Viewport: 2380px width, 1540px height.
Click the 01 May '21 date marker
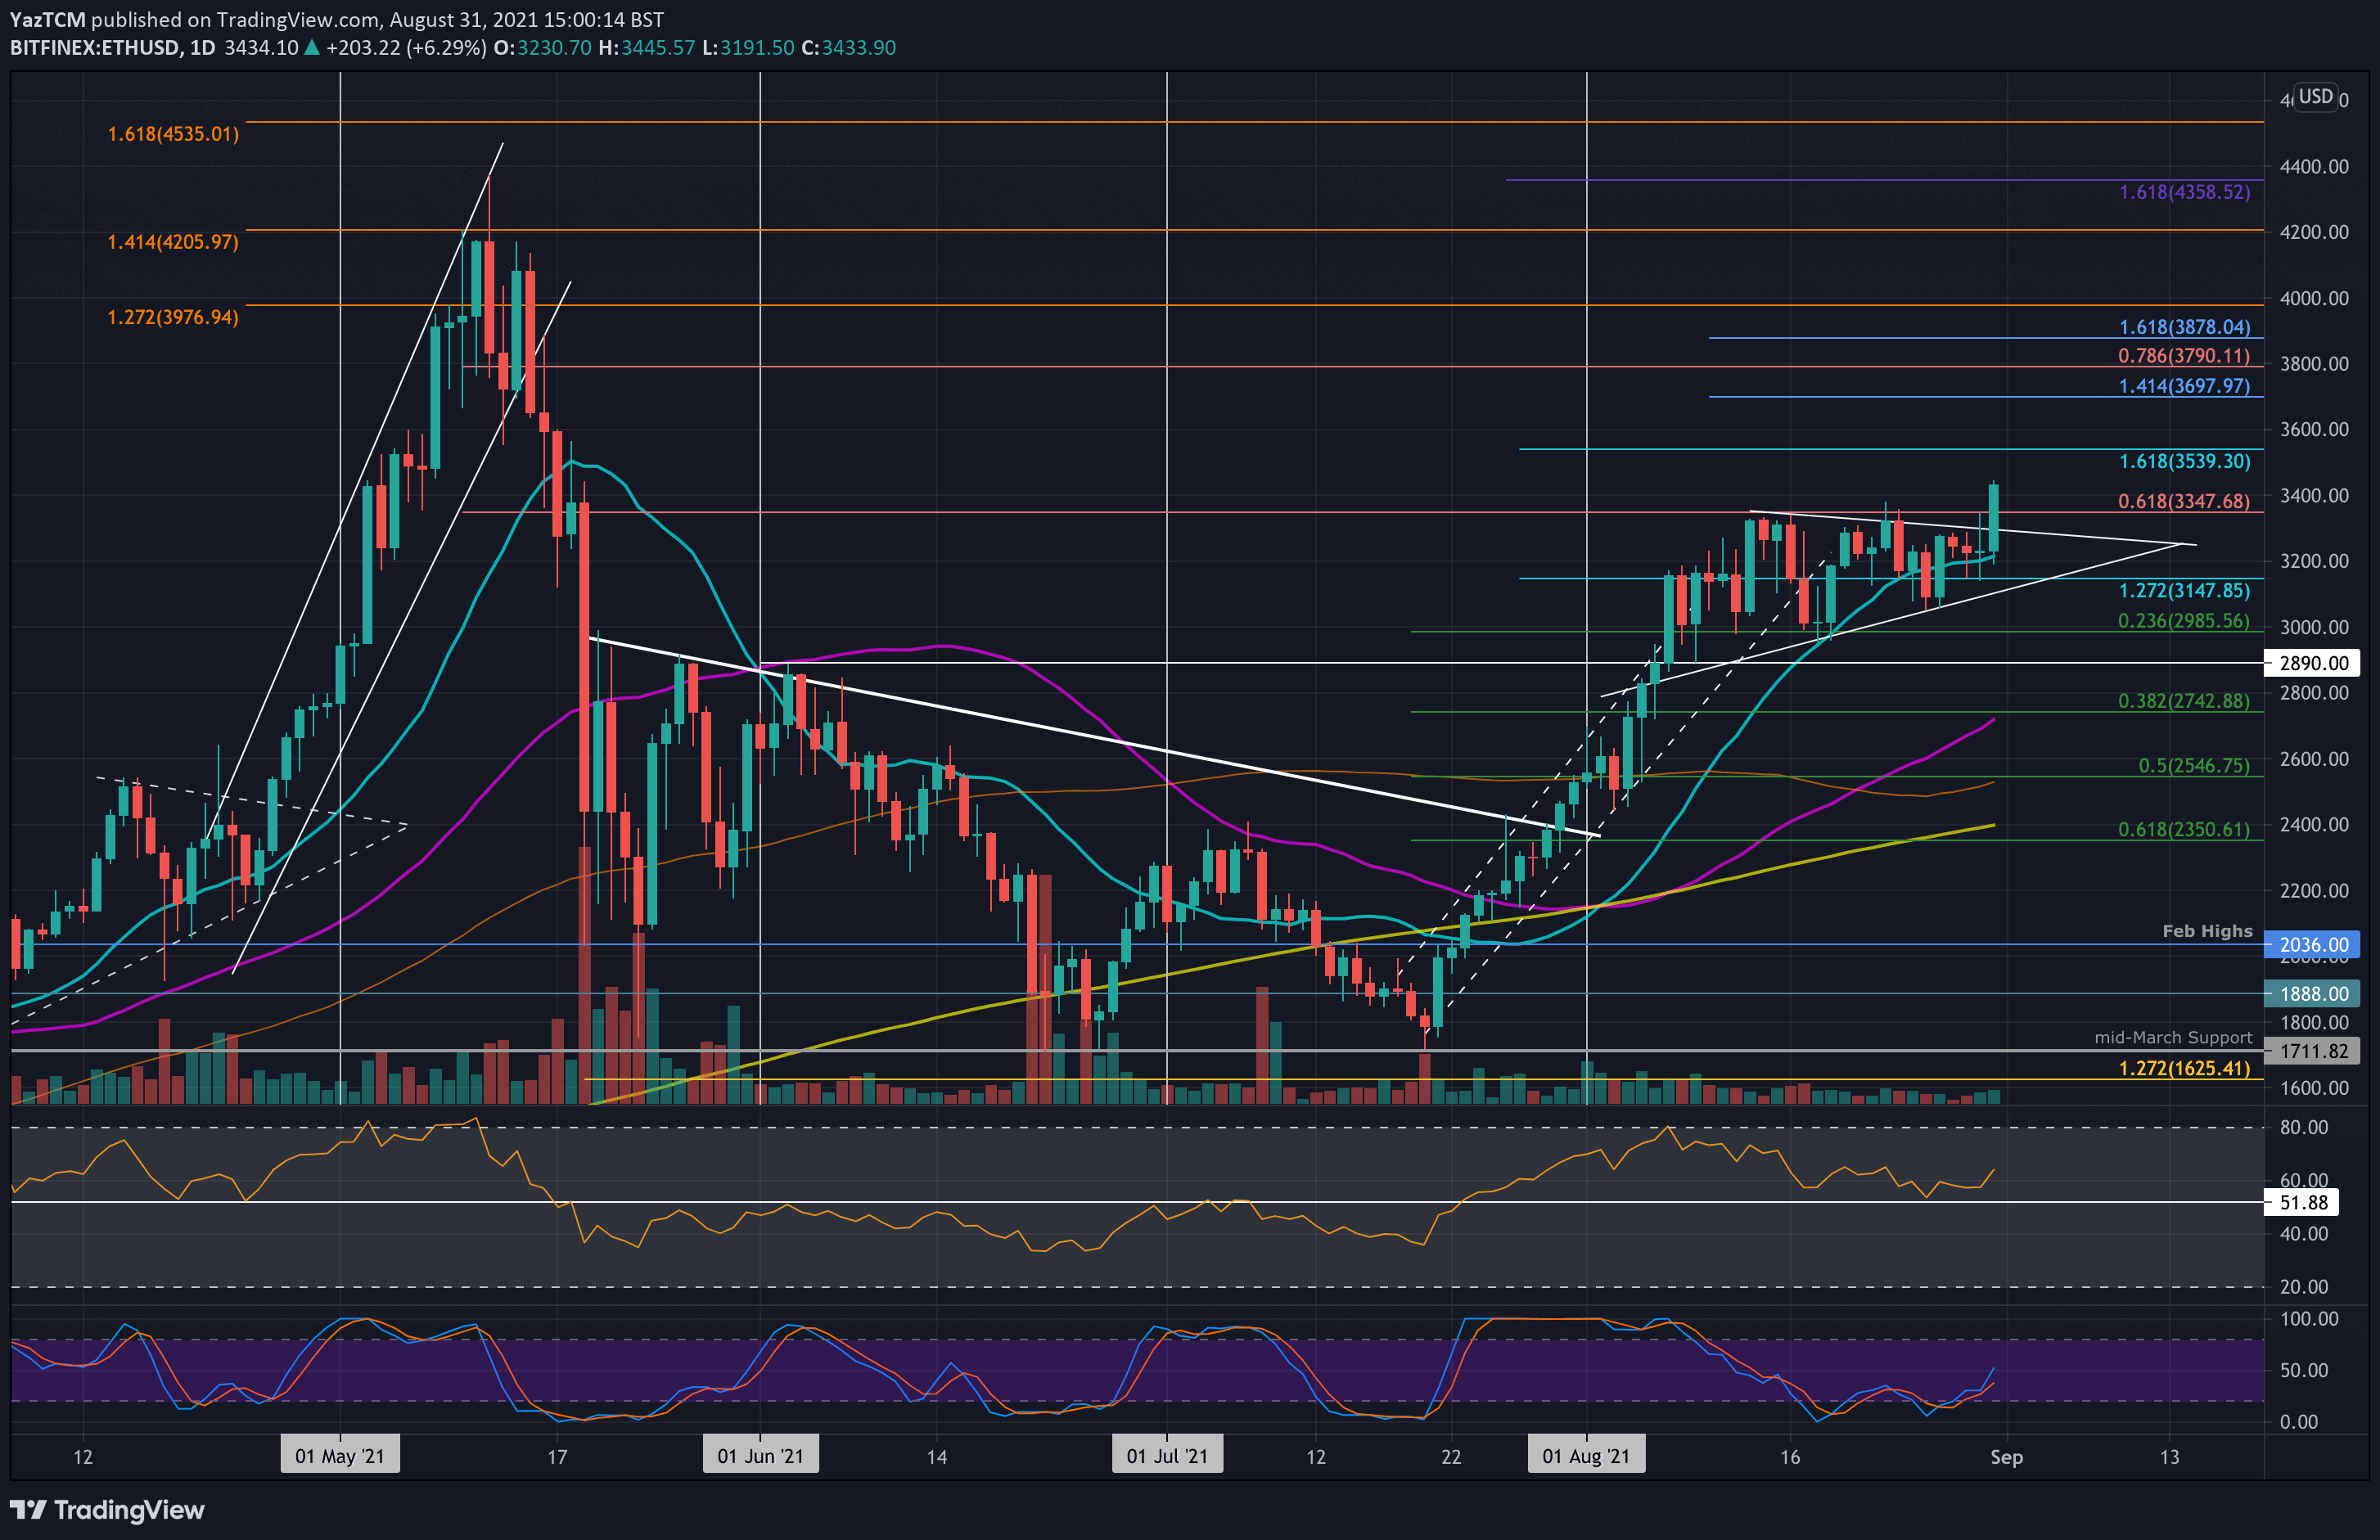(x=340, y=1456)
